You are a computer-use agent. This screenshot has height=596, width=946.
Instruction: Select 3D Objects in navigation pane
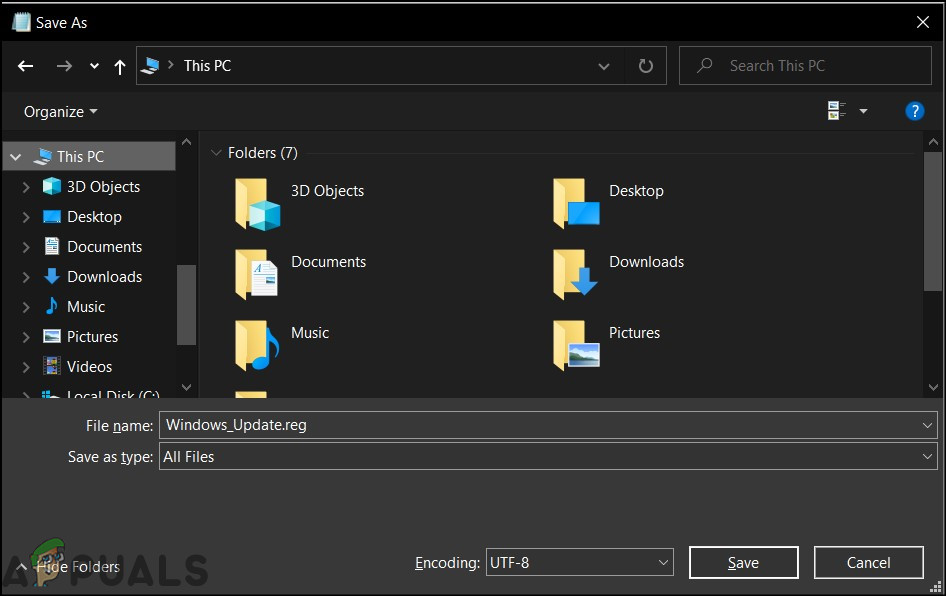91,187
